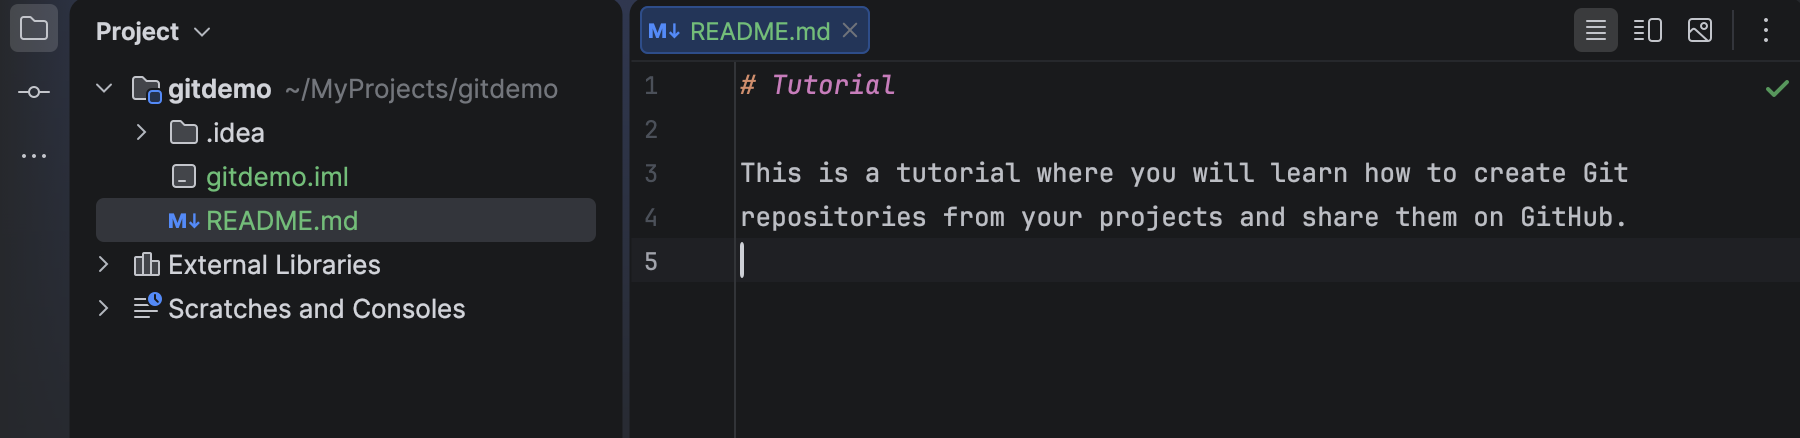Click line number 3 in gutter
Screen dimensions: 1800x438
[x=651, y=174]
